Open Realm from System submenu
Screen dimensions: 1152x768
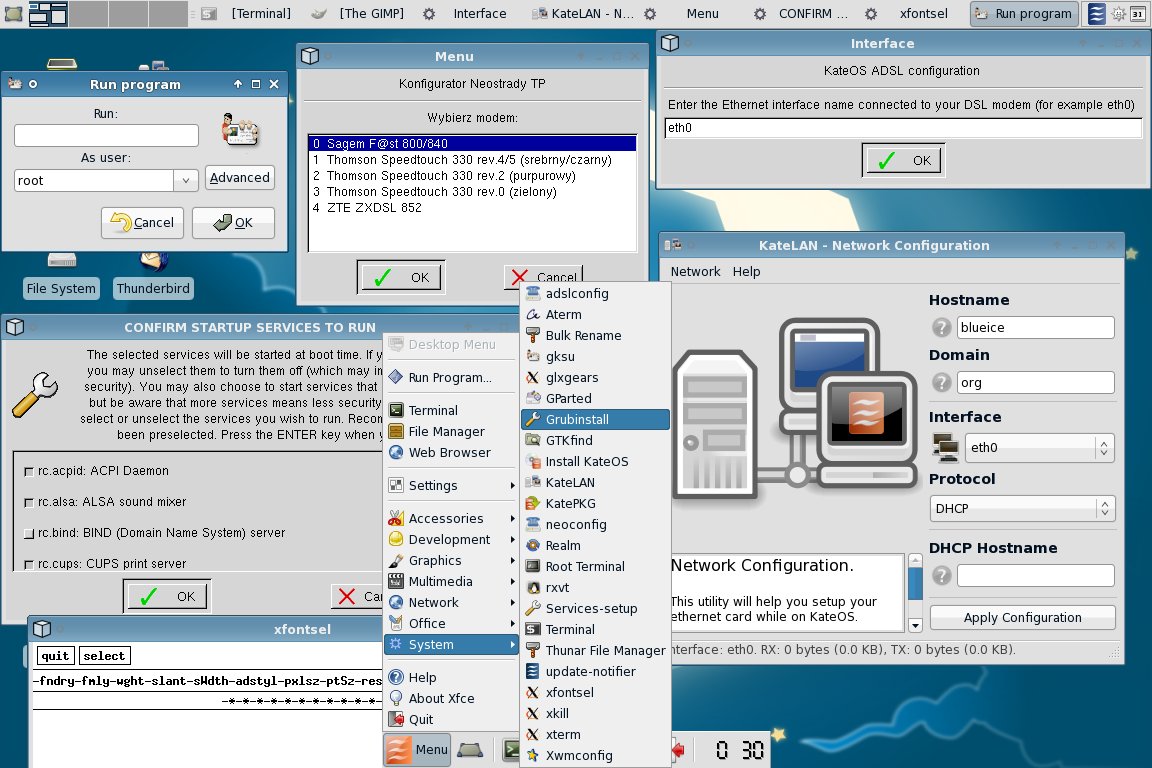(595, 545)
